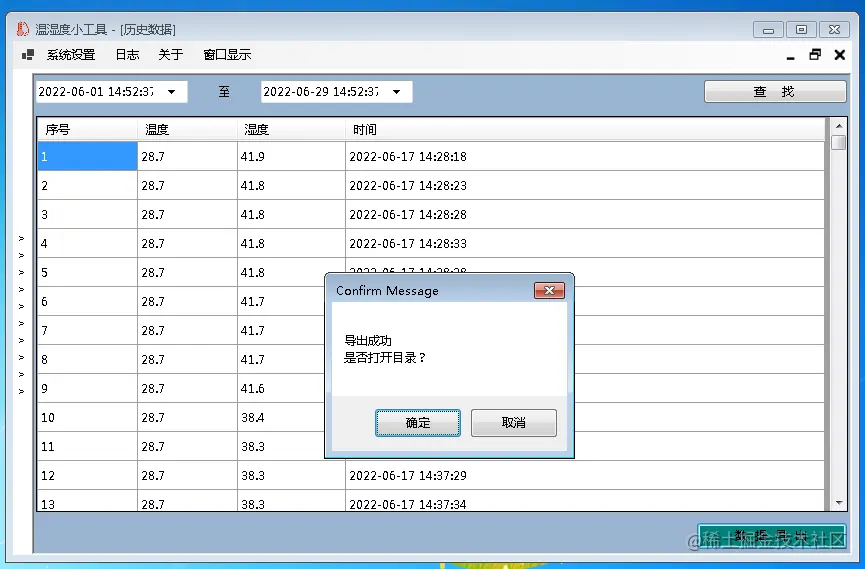Expand the start date dropdown arrow
Screen dimensions: 865x569
pyautogui.click(x=172, y=92)
